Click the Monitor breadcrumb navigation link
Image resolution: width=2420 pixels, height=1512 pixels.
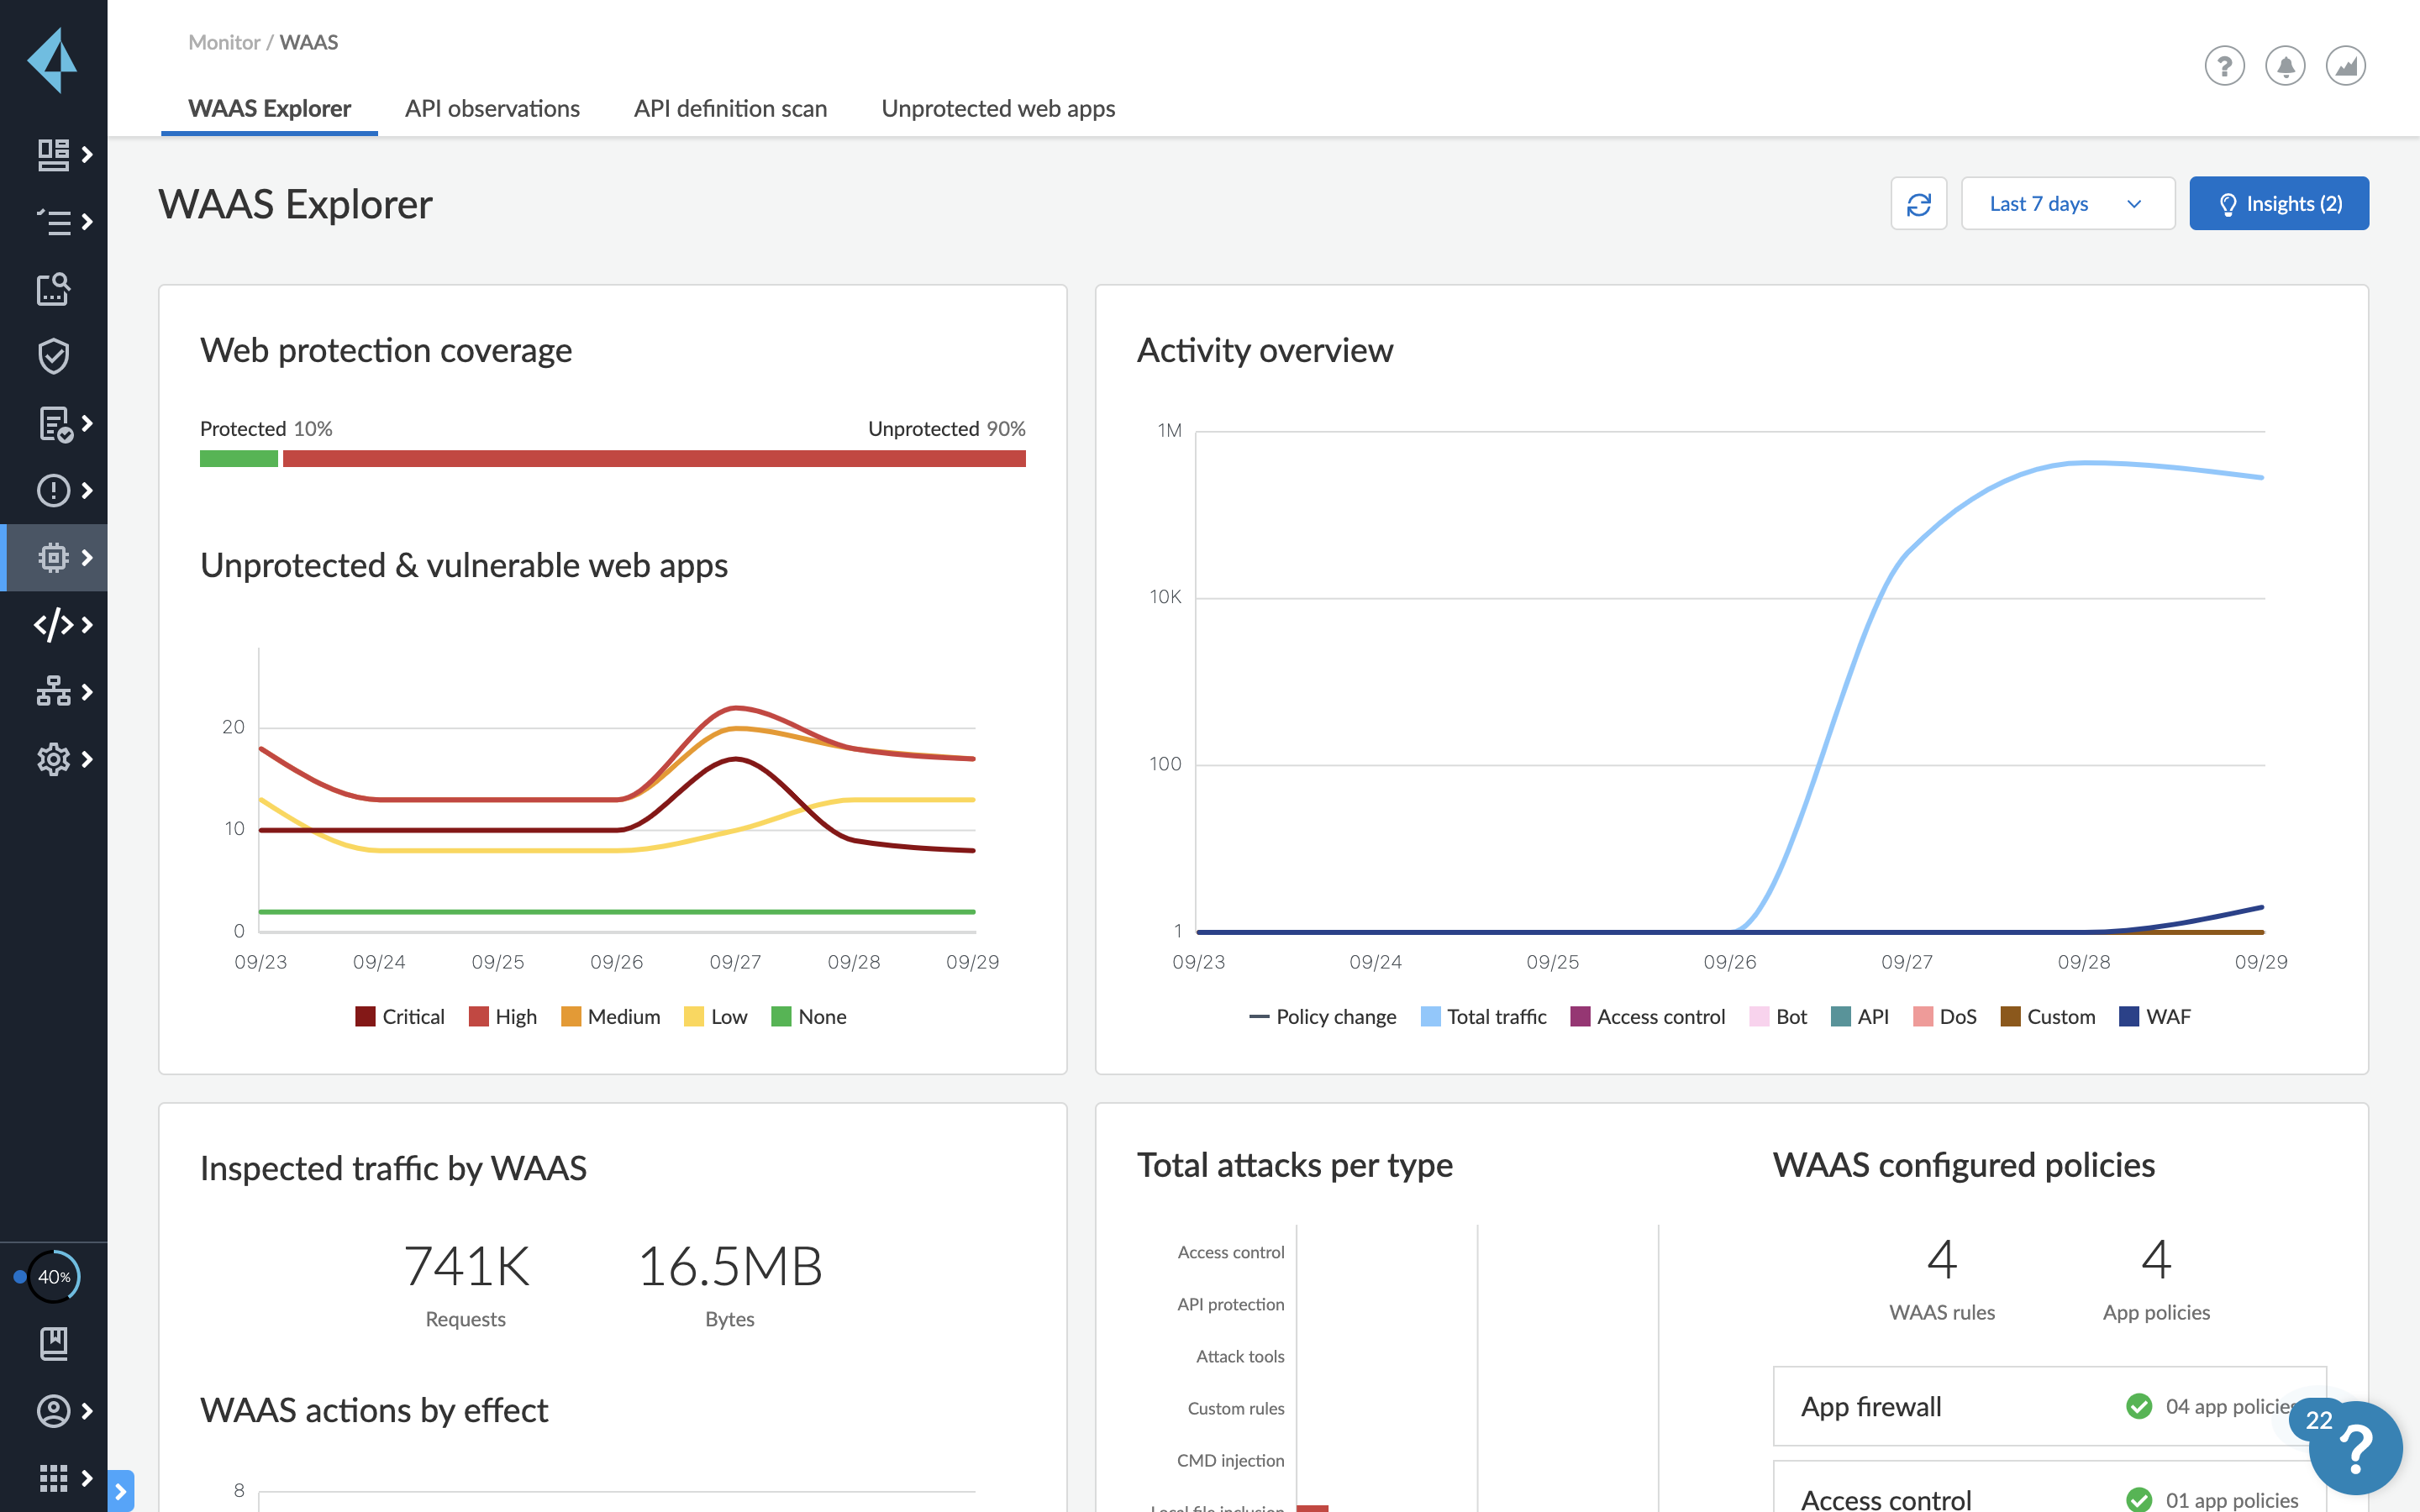point(224,42)
